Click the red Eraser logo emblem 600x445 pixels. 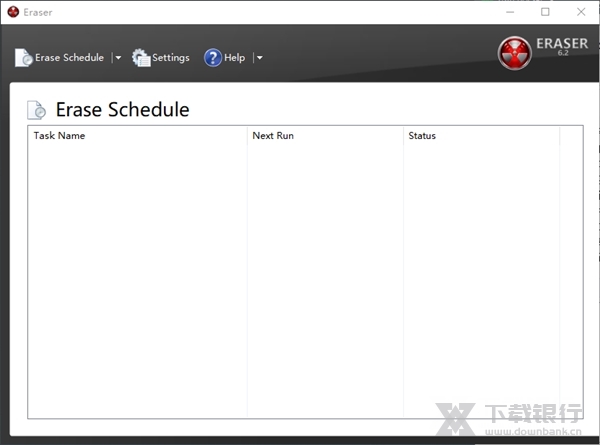tap(515, 52)
